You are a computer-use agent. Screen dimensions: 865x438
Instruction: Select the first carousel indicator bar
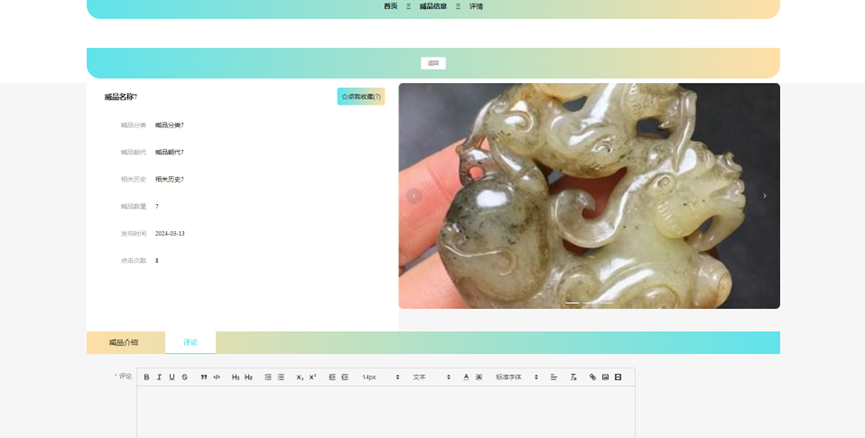(x=573, y=303)
